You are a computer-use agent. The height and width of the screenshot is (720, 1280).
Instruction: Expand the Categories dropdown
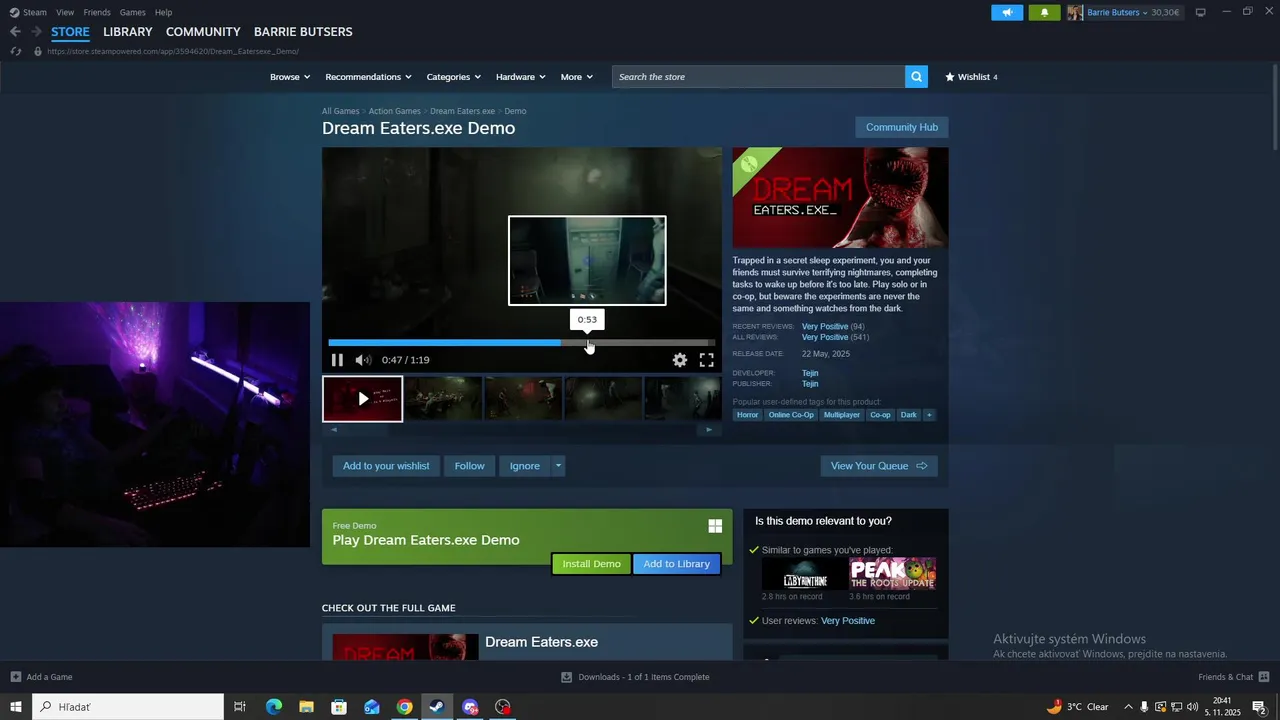point(454,77)
